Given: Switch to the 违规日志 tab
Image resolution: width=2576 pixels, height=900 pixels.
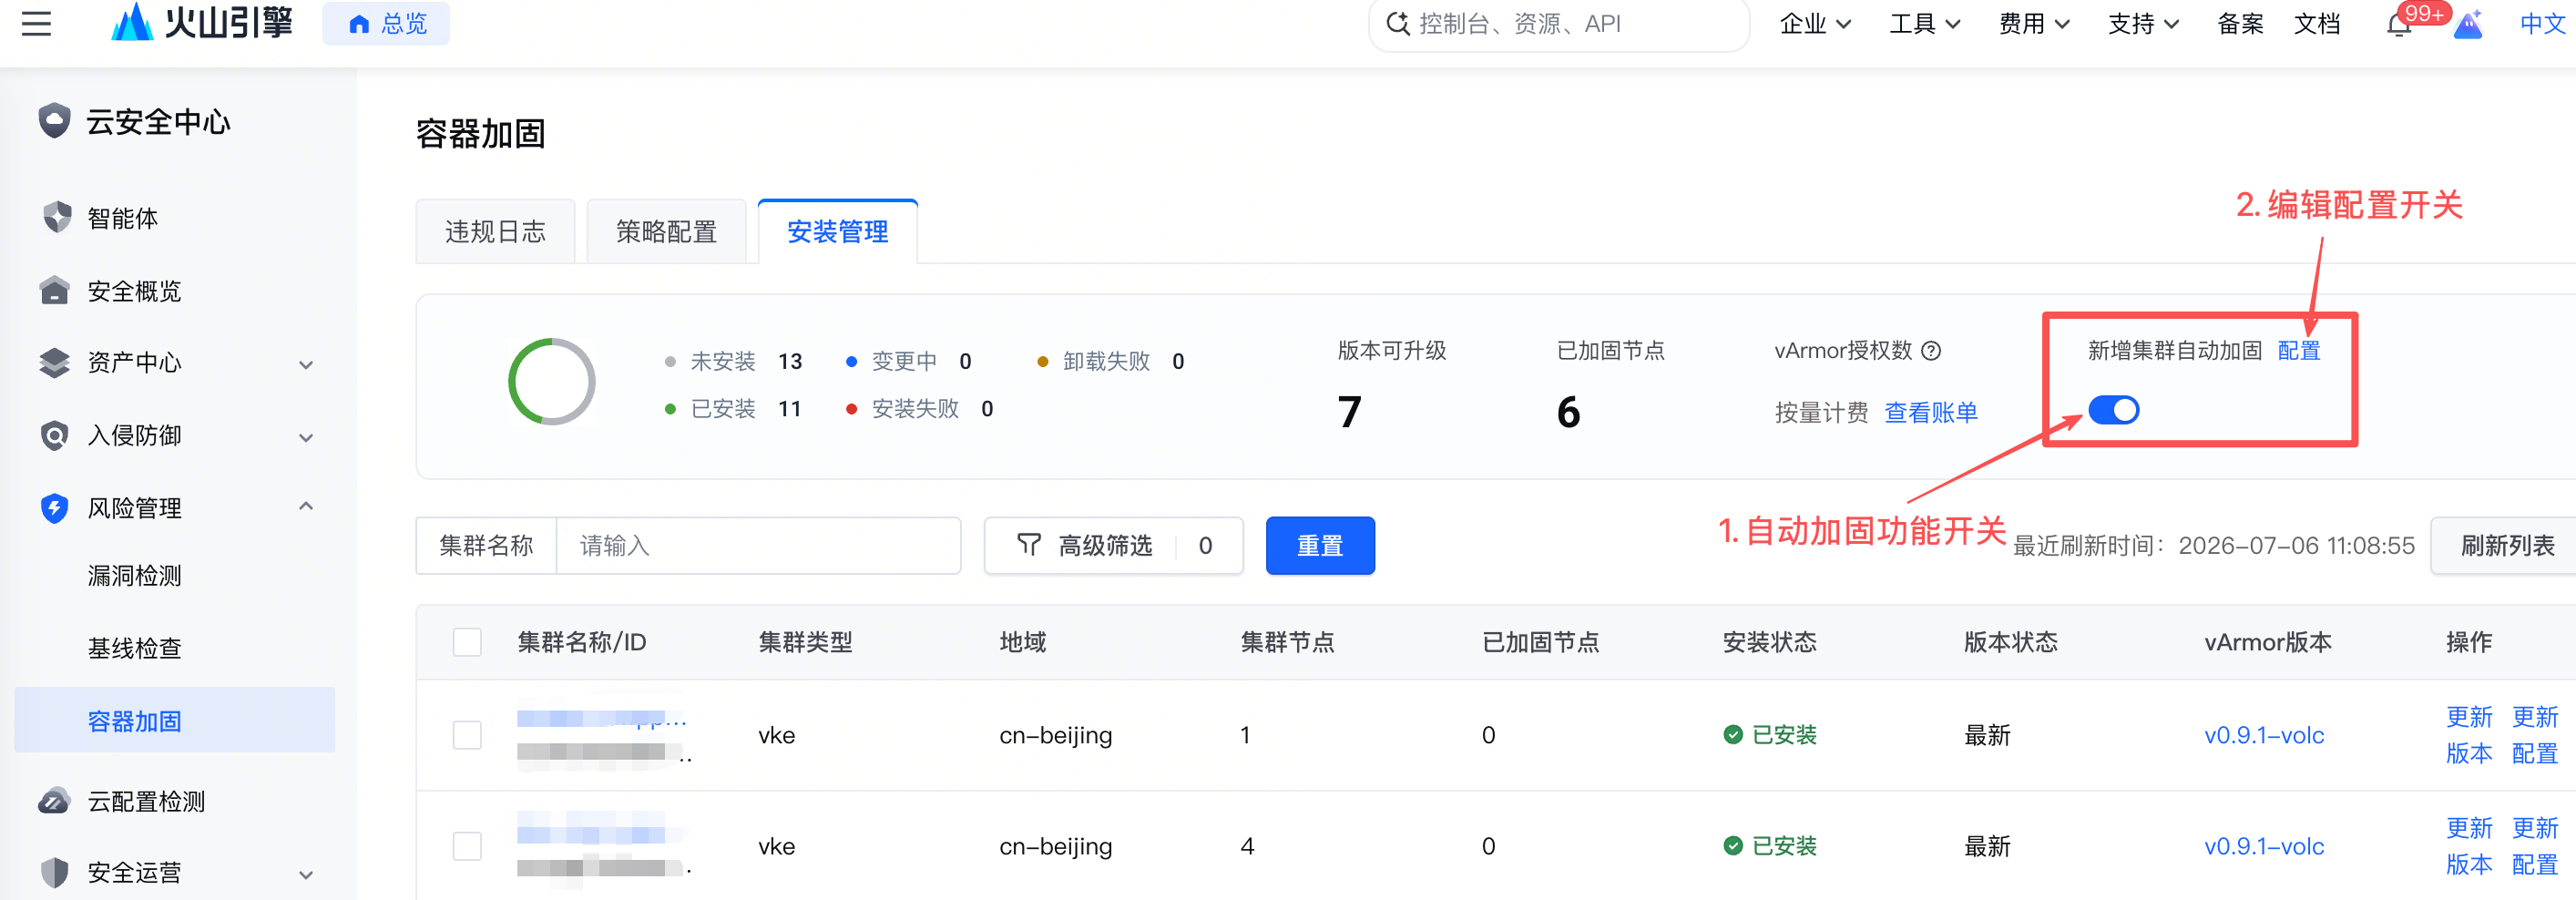Looking at the screenshot, I should (495, 232).
